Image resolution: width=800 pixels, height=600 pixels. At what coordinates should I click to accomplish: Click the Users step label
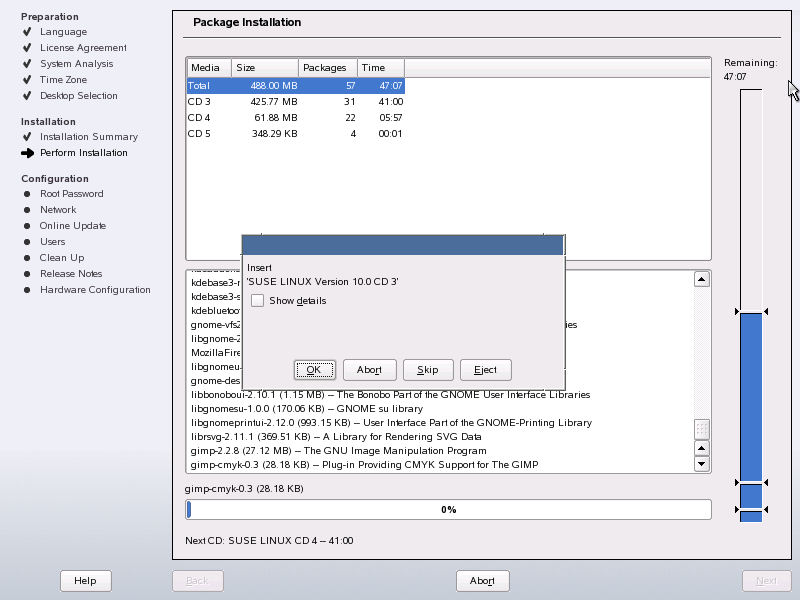(53, 242)
